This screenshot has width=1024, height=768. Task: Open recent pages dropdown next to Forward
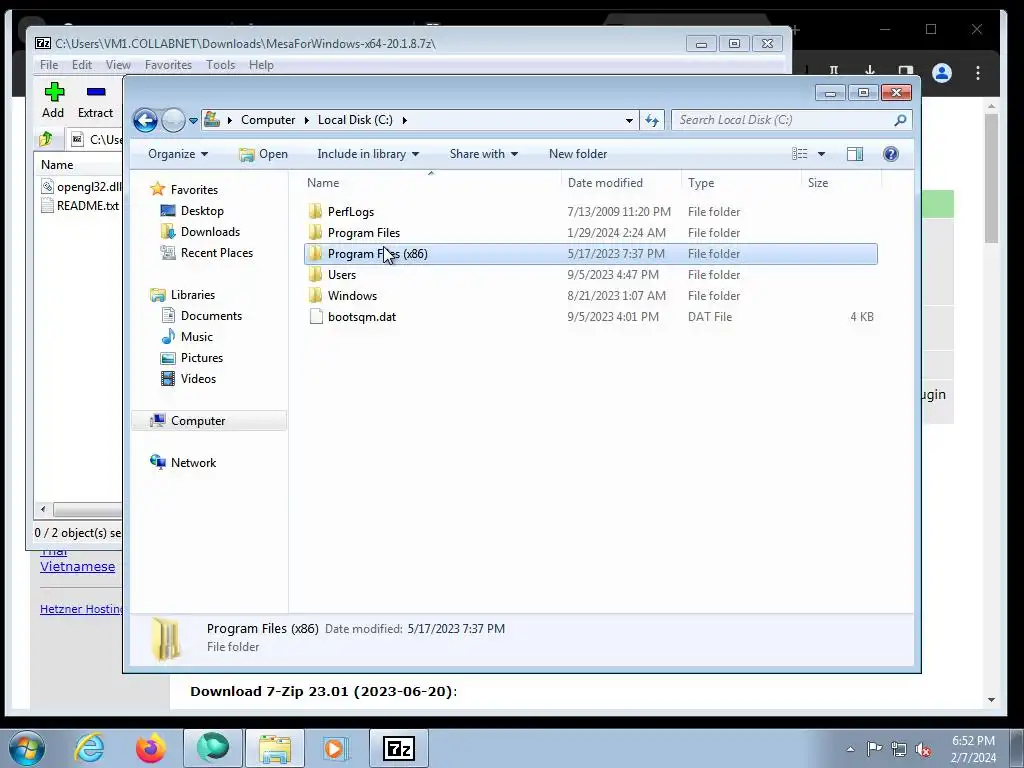[193, 120]
